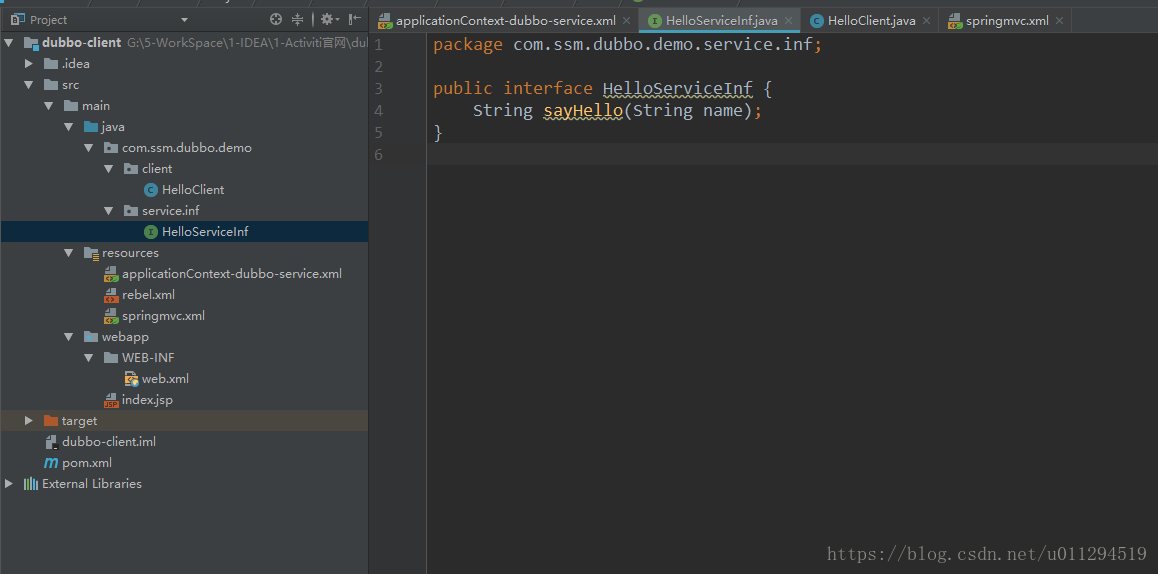
Task: Close the HelloServiceInf.java tab
Action: (789, 21)
